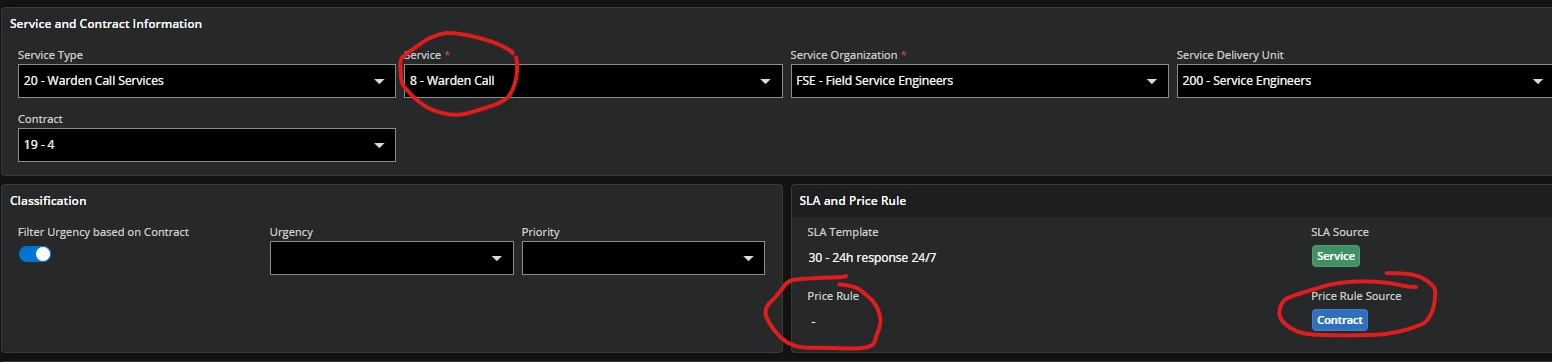
Task: Open the '200 - Service Engineers' selection
Action: [1364, 81]
